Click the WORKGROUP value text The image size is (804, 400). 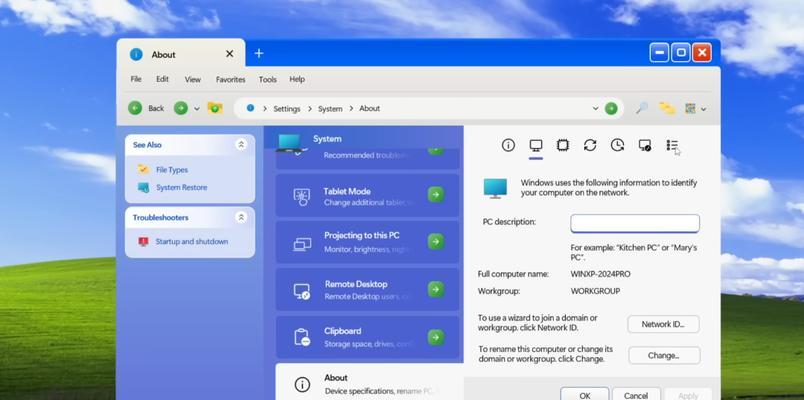point(595,291)
